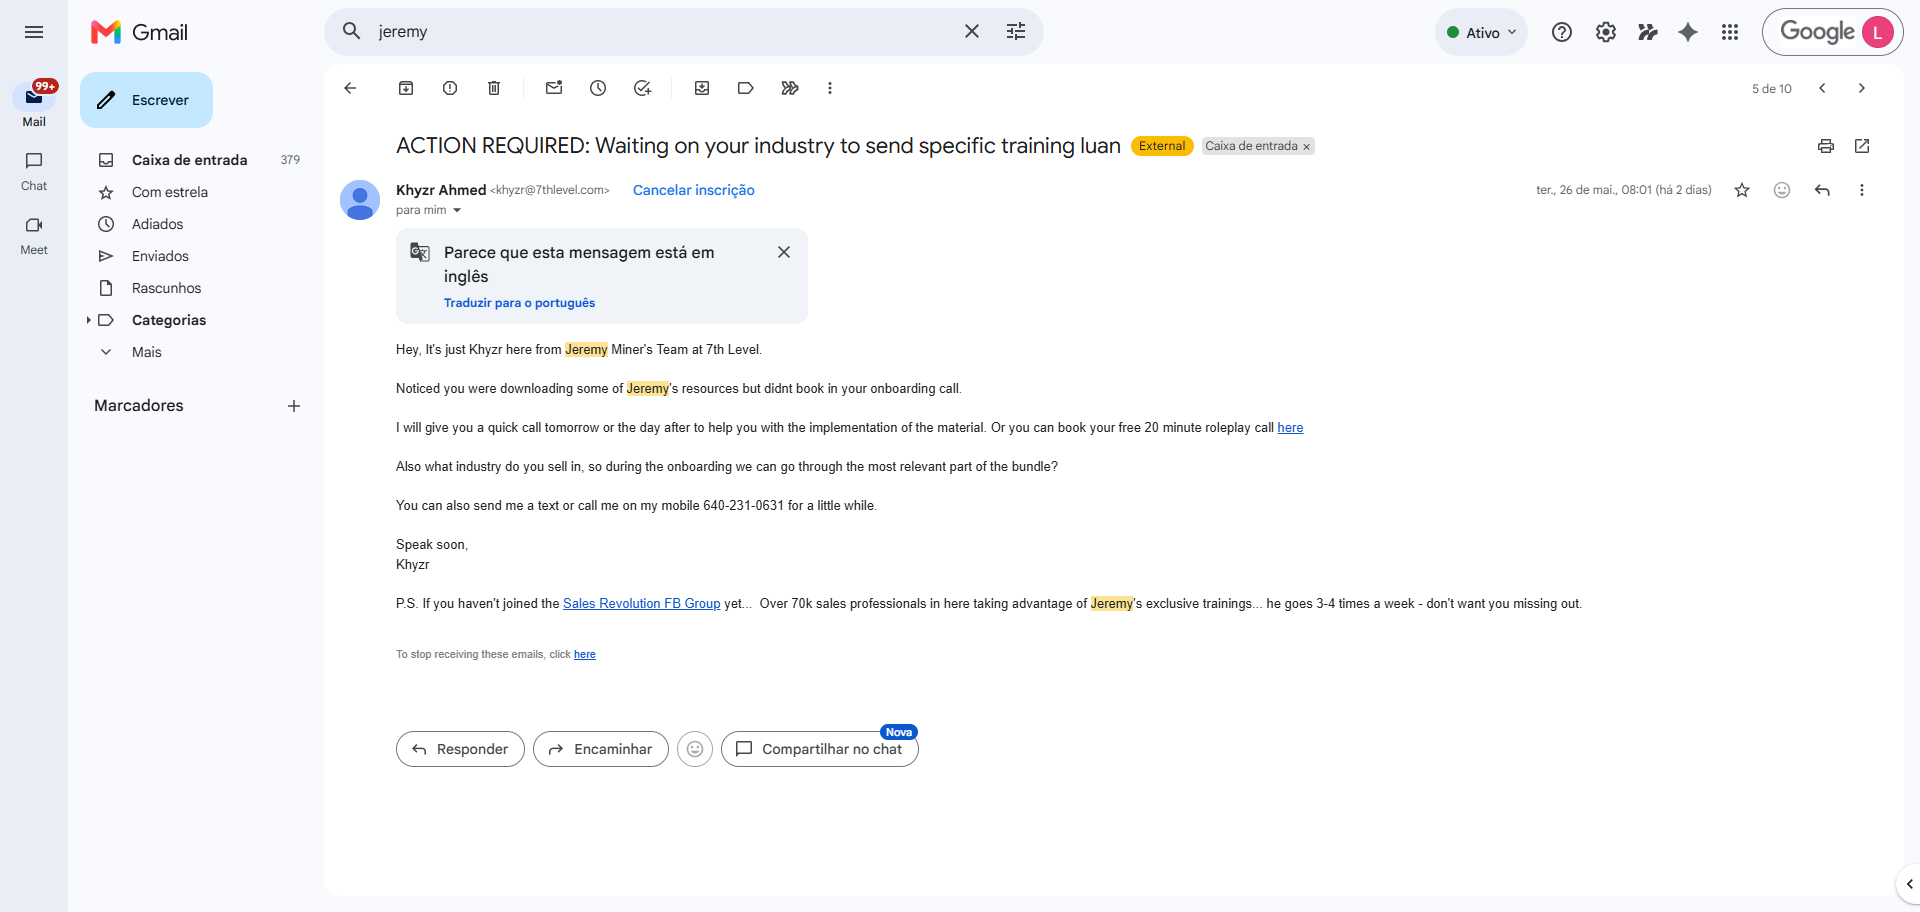This screenshot has width=1920, height=912.
Task: Open the main menu hamburger icon
Action: pyautogui.click(x=34, y=32)
